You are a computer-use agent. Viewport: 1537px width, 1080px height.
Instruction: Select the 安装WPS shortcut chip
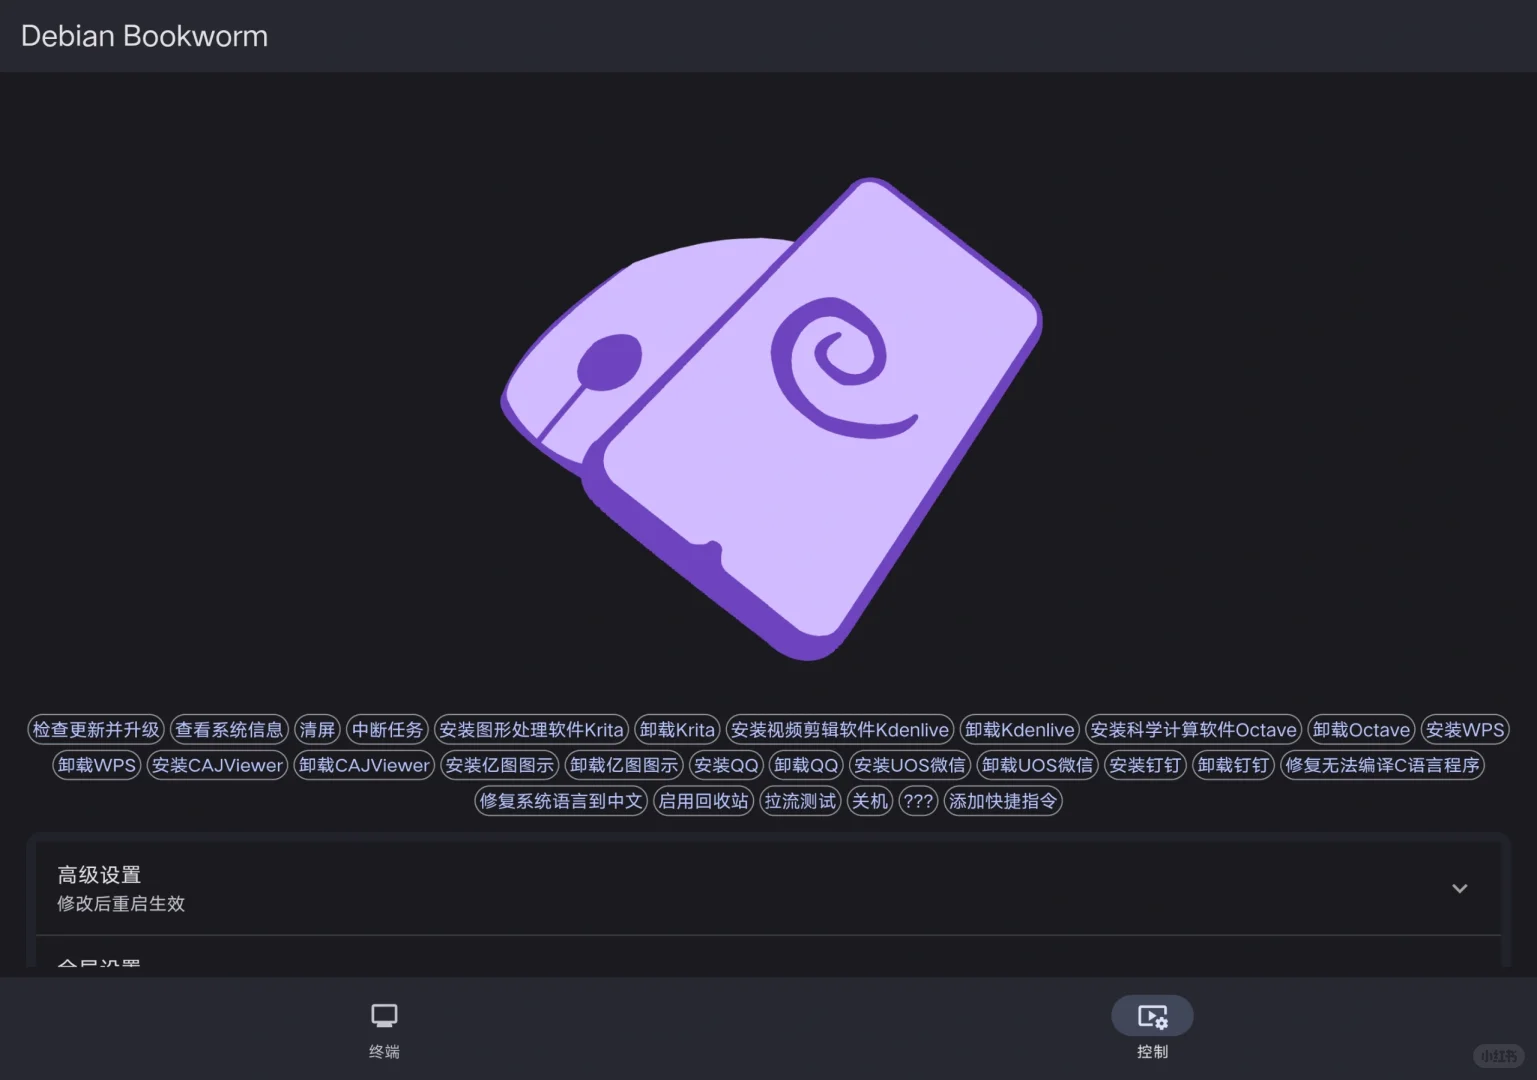point(1466,729)
